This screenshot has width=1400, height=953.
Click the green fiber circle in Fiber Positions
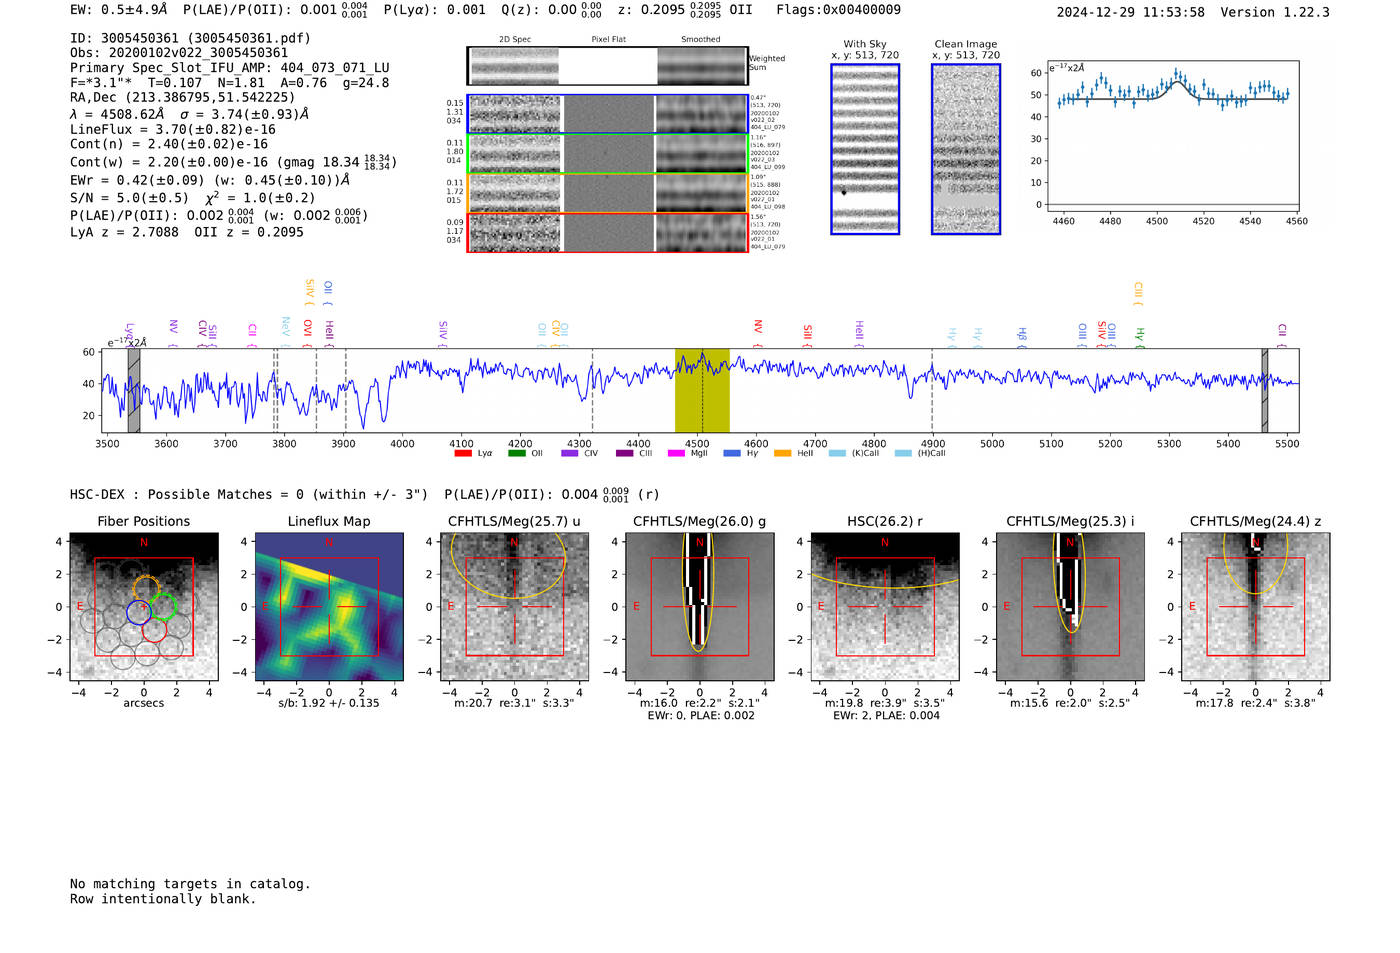[x=163, y=606]
